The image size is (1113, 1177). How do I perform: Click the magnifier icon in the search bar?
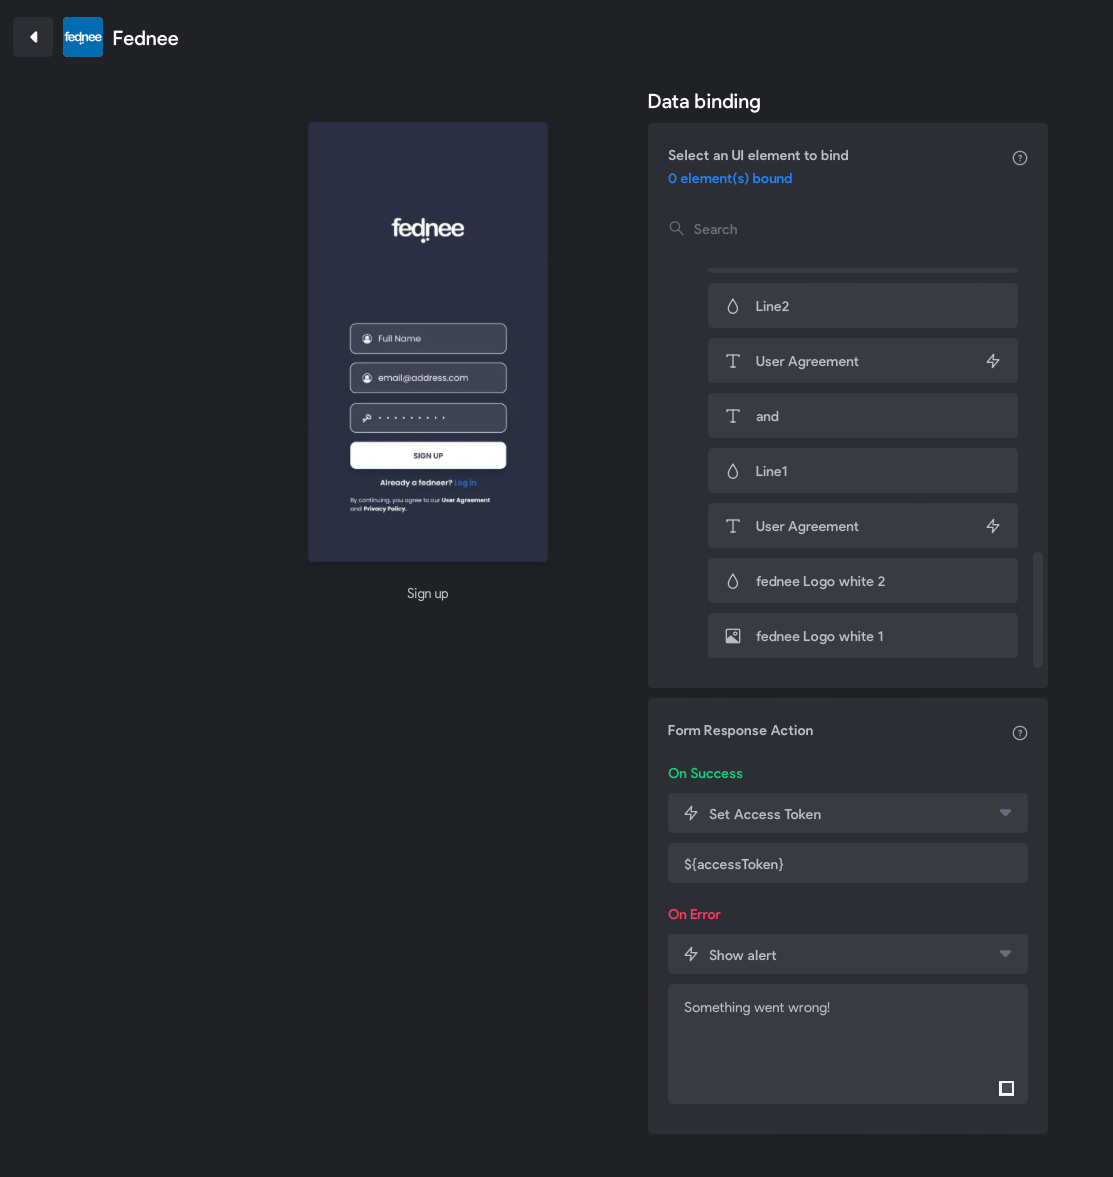(x=676, y=228)
